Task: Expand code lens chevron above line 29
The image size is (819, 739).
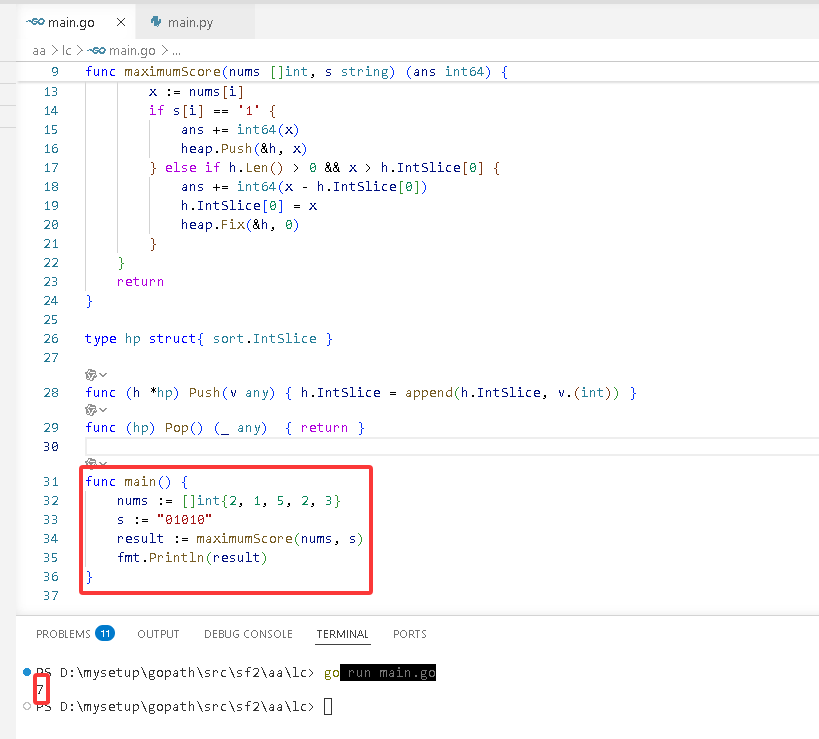Action: pyautogui.click(x=103, y=410)
